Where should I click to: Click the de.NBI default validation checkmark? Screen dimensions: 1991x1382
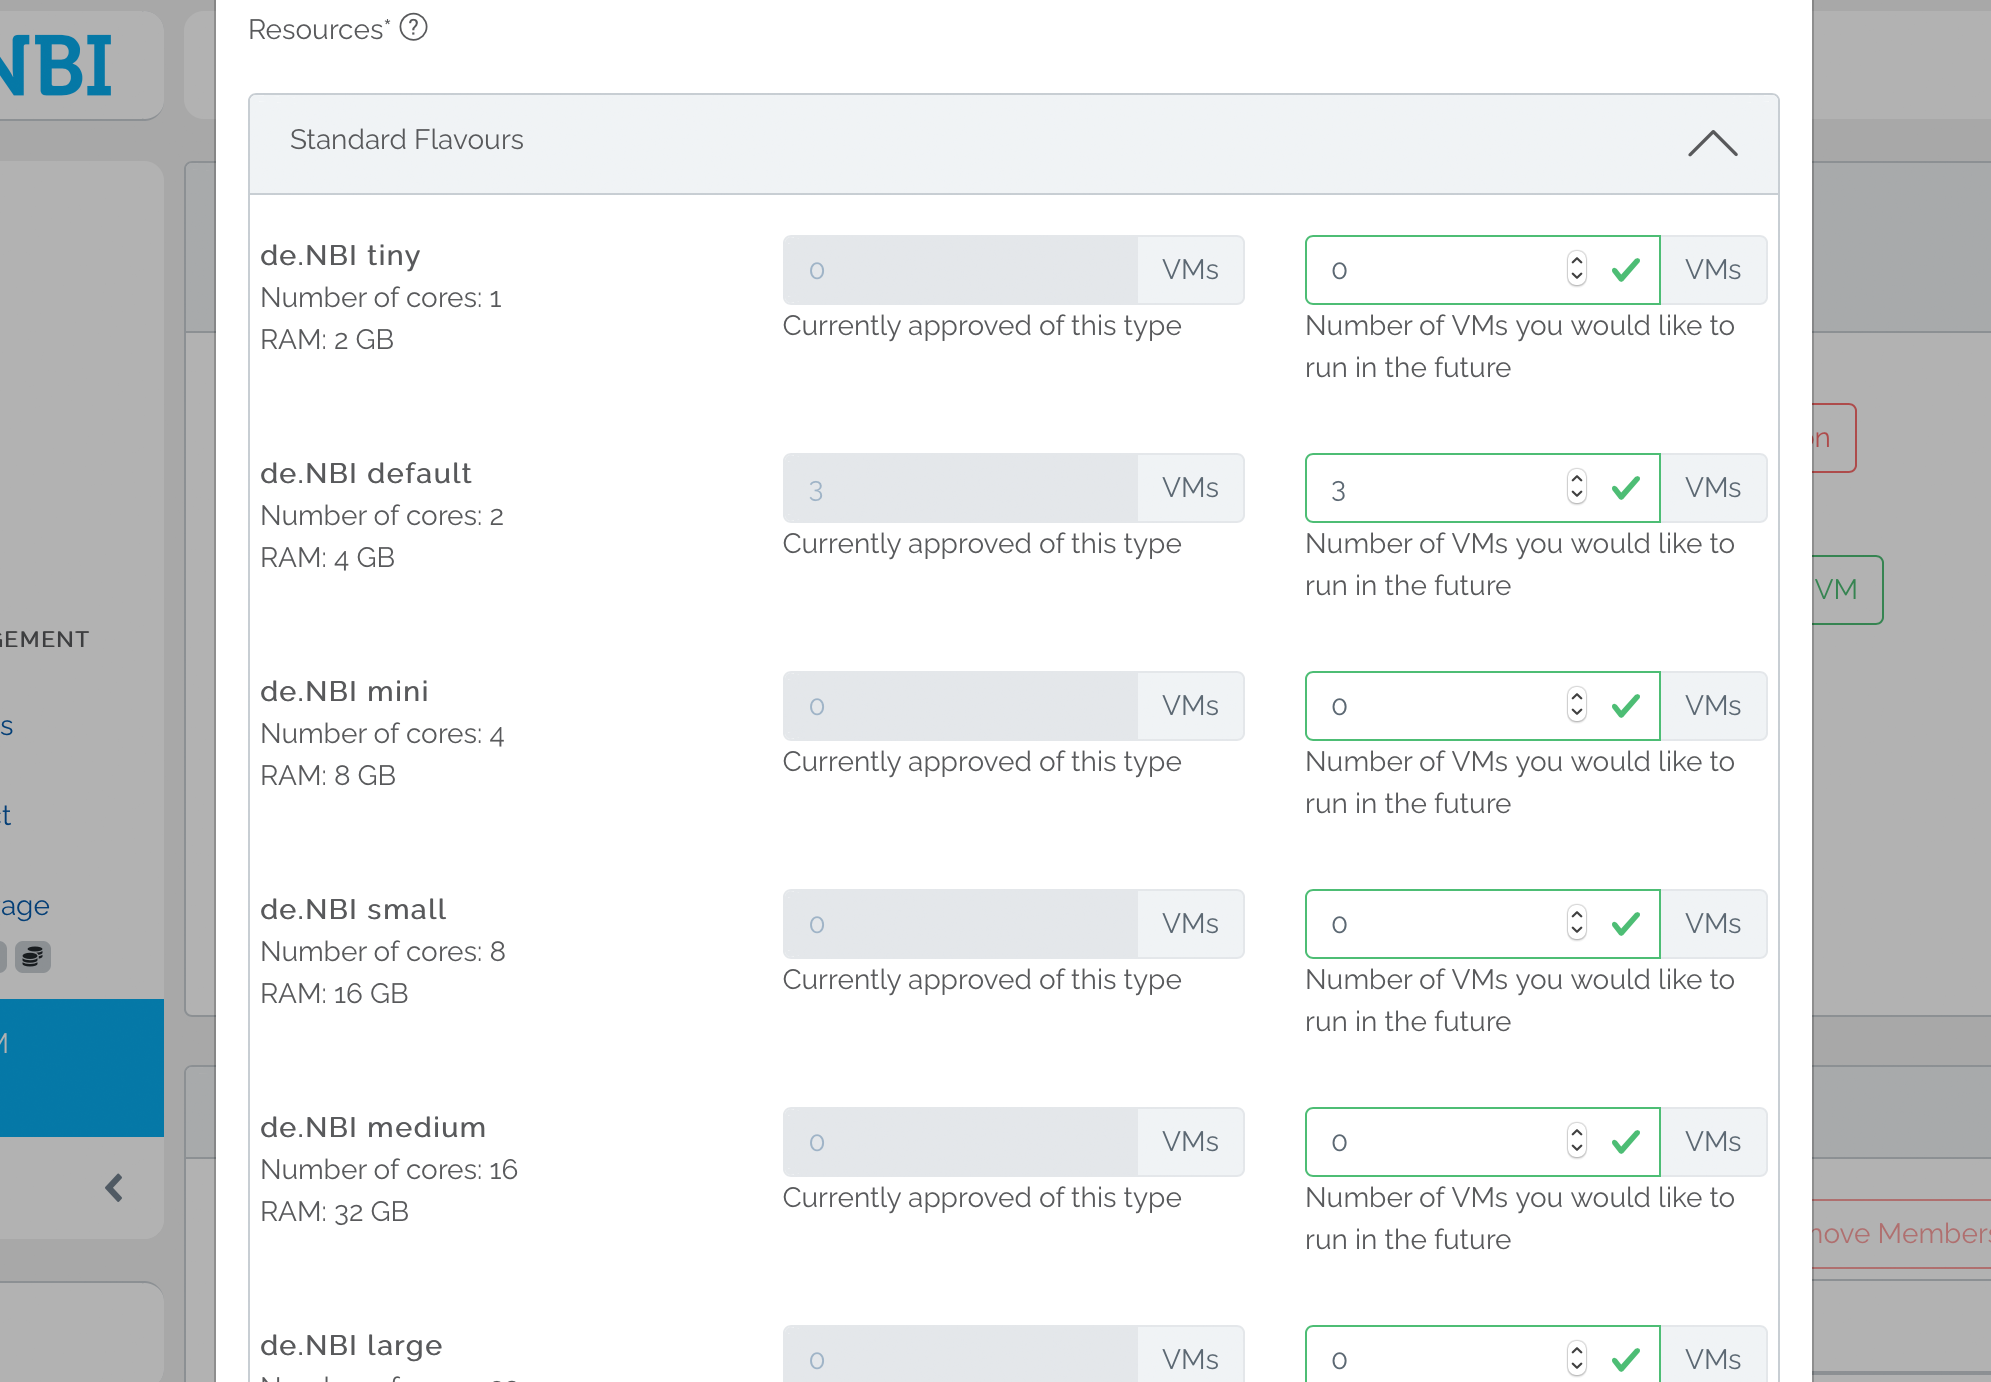coord(1626,488)
